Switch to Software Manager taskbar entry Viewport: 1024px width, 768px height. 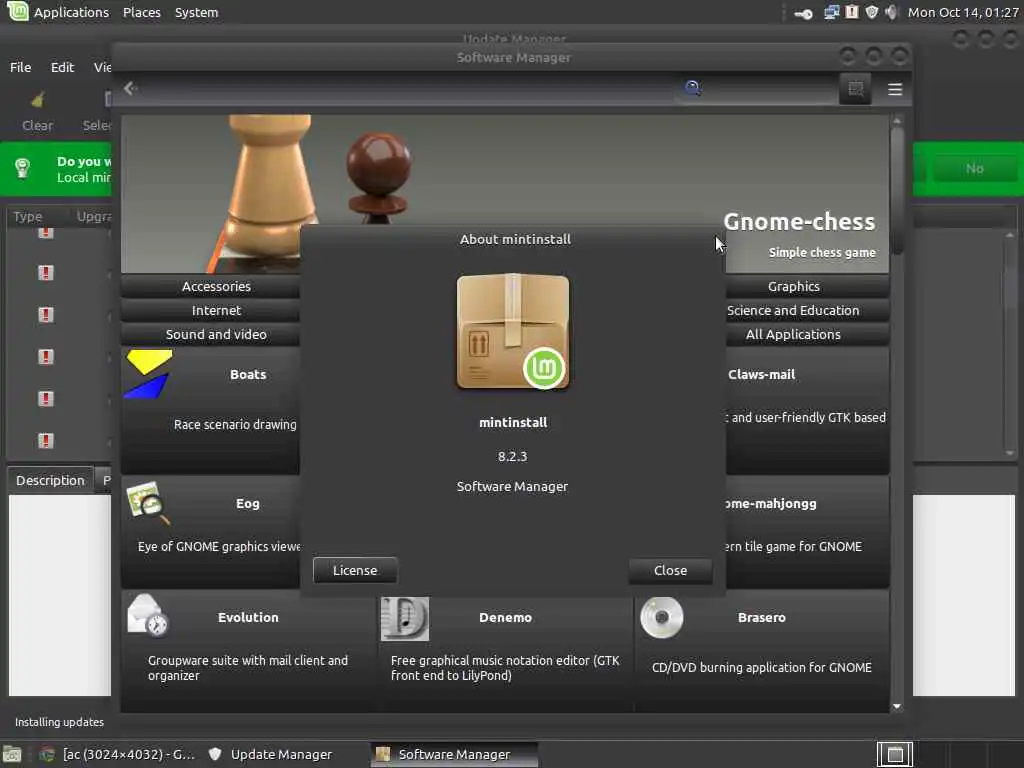coord(455,754)
